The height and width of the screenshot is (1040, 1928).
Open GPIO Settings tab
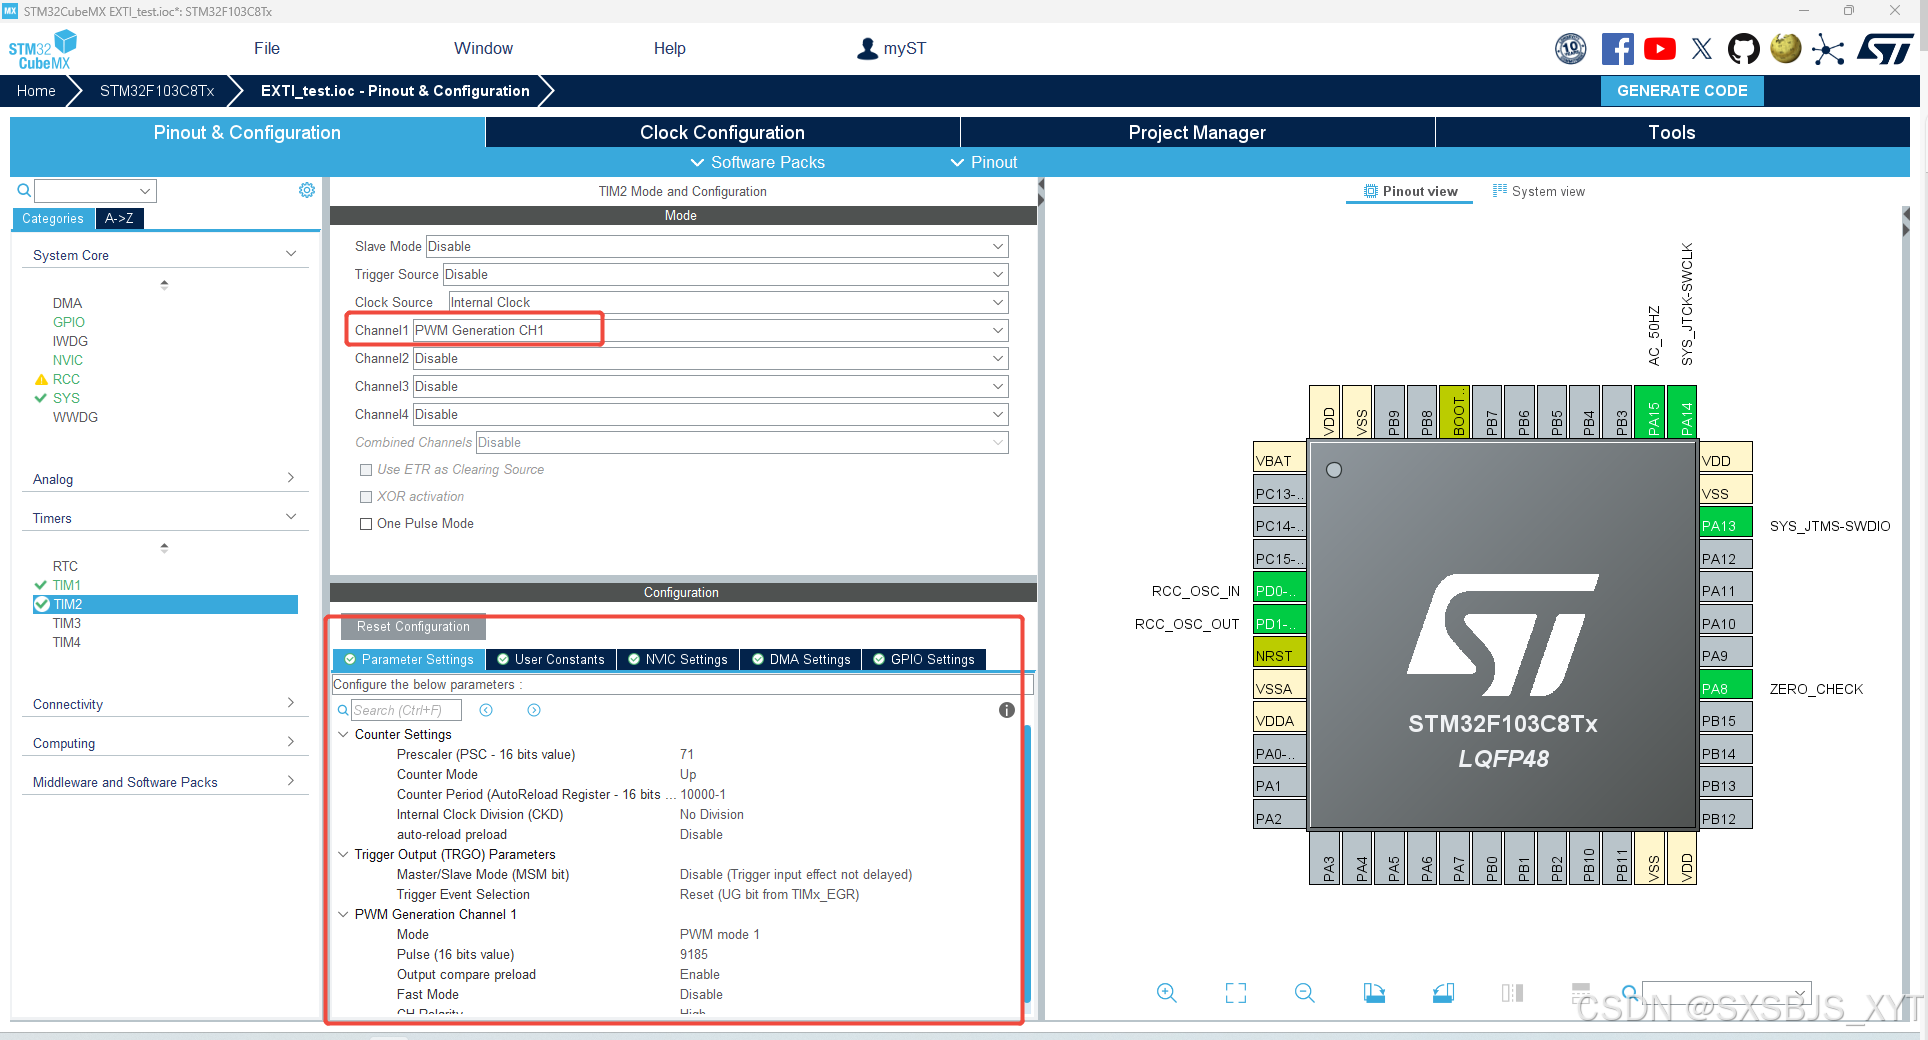point(924,659)
